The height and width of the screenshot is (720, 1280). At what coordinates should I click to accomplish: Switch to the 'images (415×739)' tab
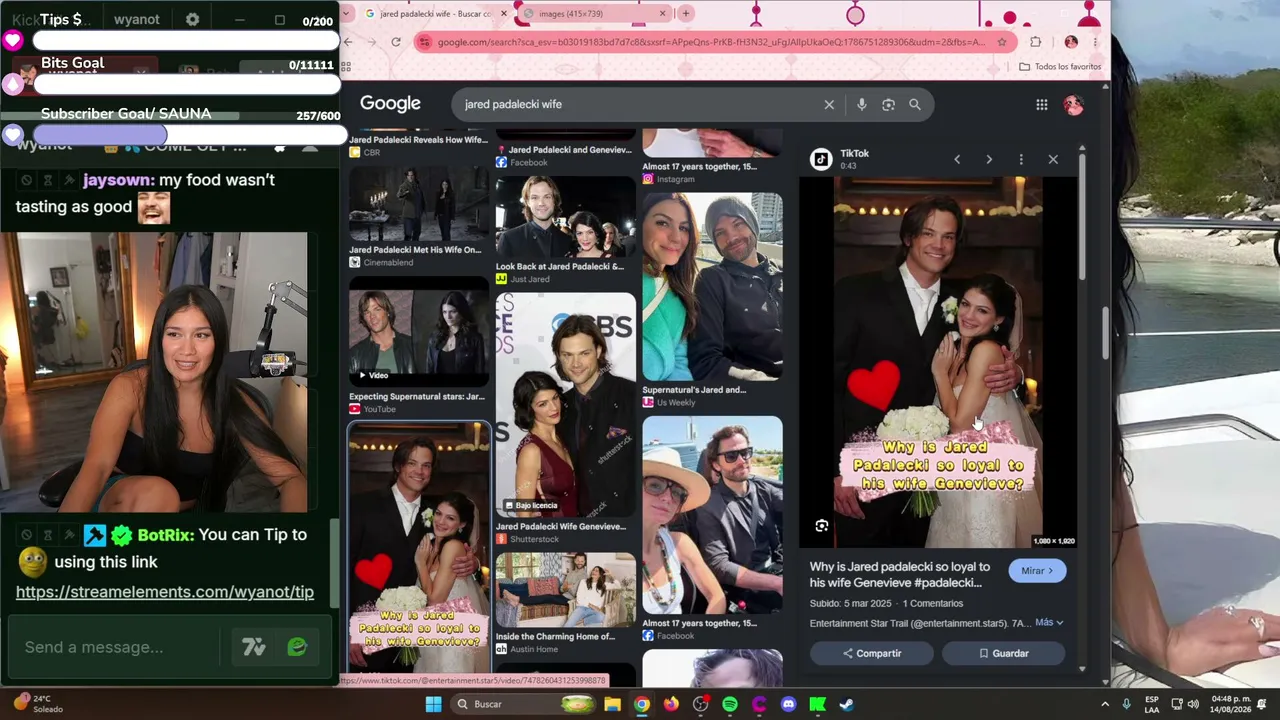click(590, 14)
